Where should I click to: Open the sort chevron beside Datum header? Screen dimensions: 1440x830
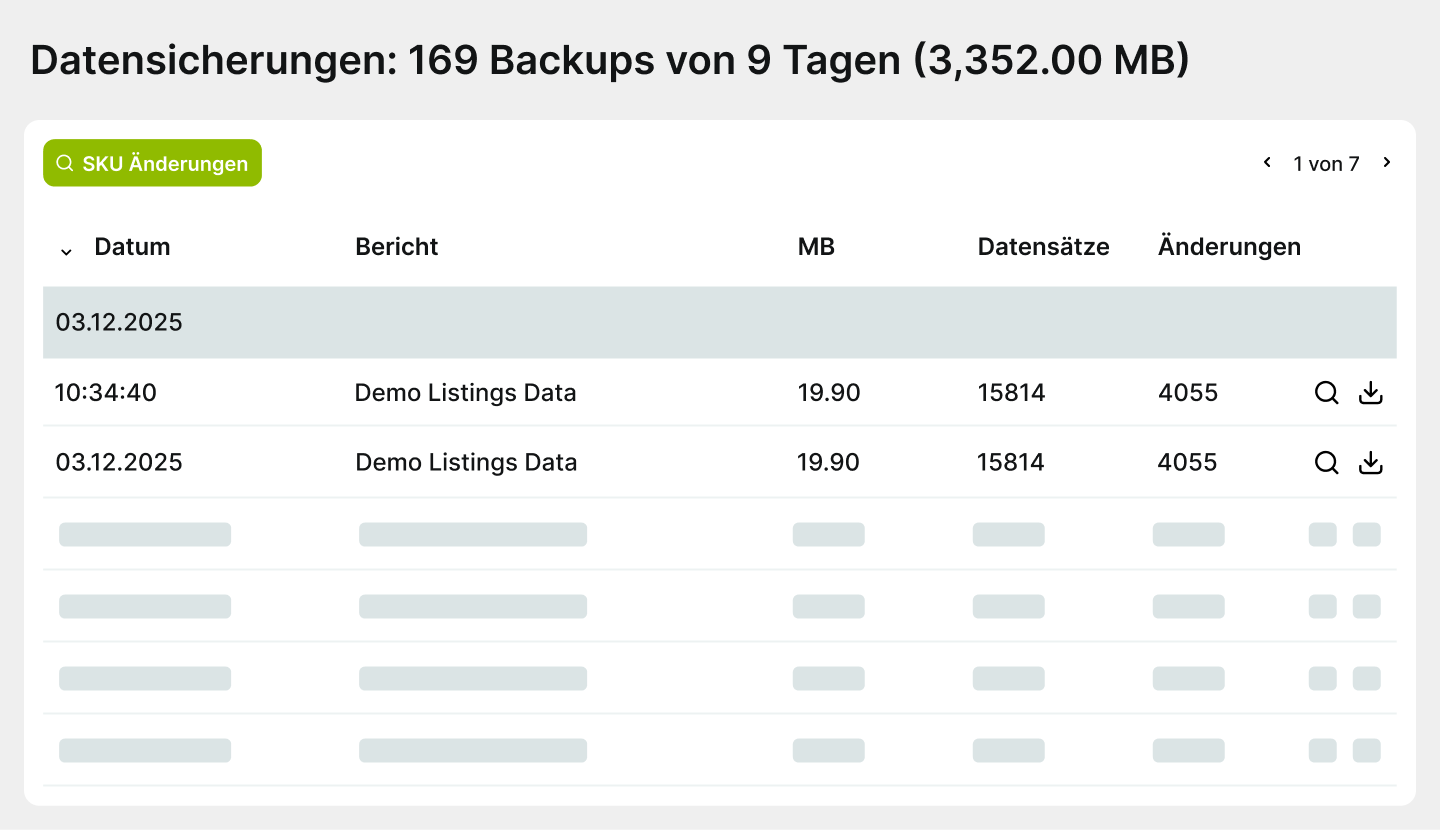66,251
